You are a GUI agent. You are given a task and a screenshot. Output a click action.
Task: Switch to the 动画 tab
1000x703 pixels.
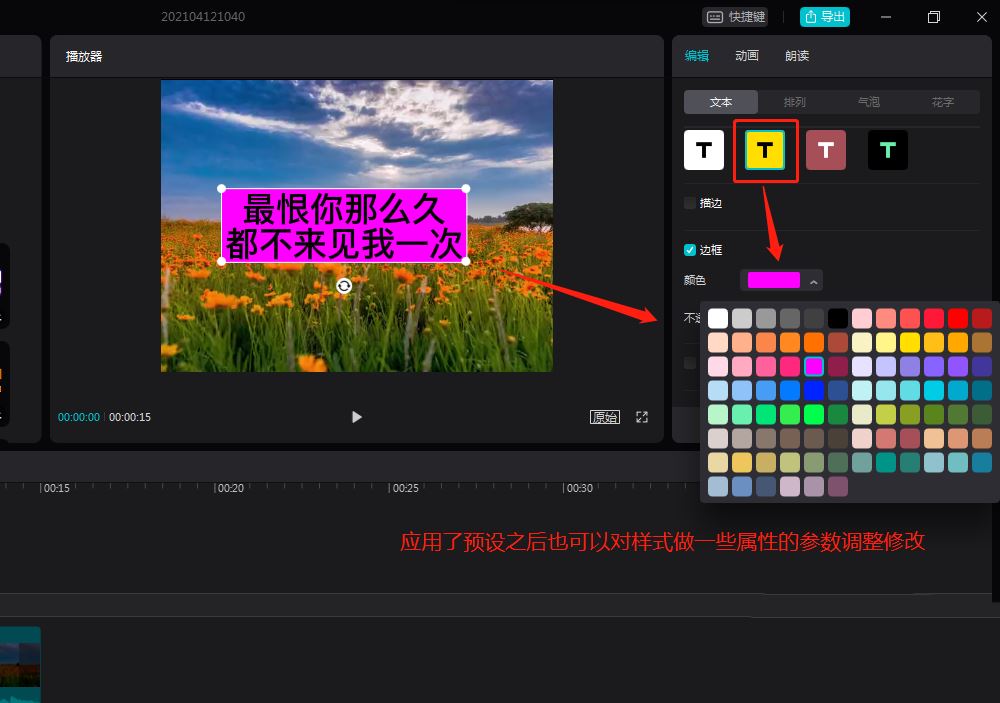(x=747, y=56)
